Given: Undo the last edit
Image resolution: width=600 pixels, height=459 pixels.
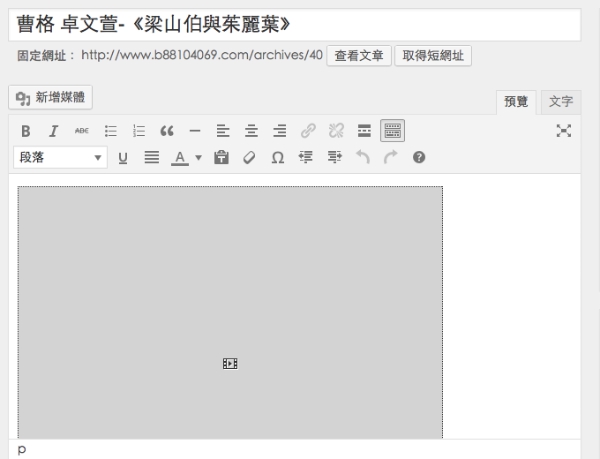Looking at the screenshot, I should click(x=363, y=157).
